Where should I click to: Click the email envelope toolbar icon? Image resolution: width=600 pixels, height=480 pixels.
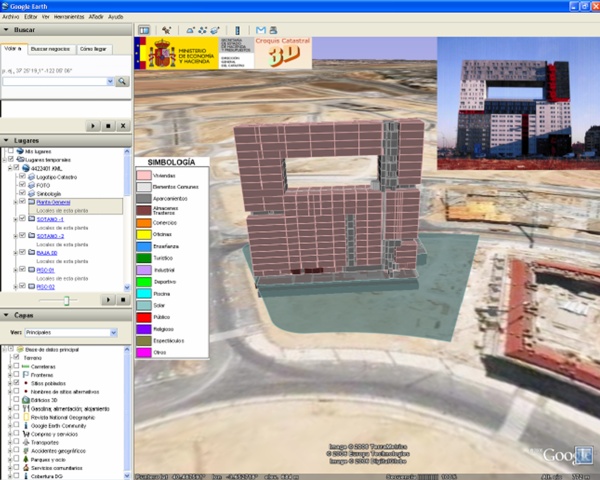point(261,31)
